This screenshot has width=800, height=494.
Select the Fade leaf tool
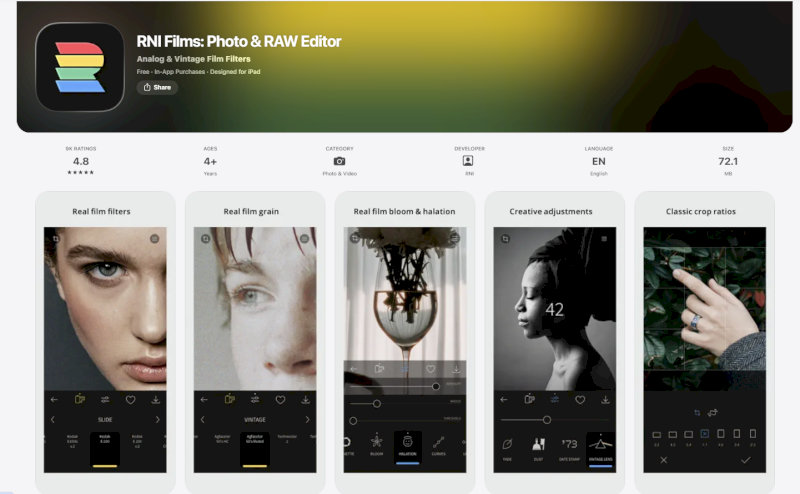[507, 448]
